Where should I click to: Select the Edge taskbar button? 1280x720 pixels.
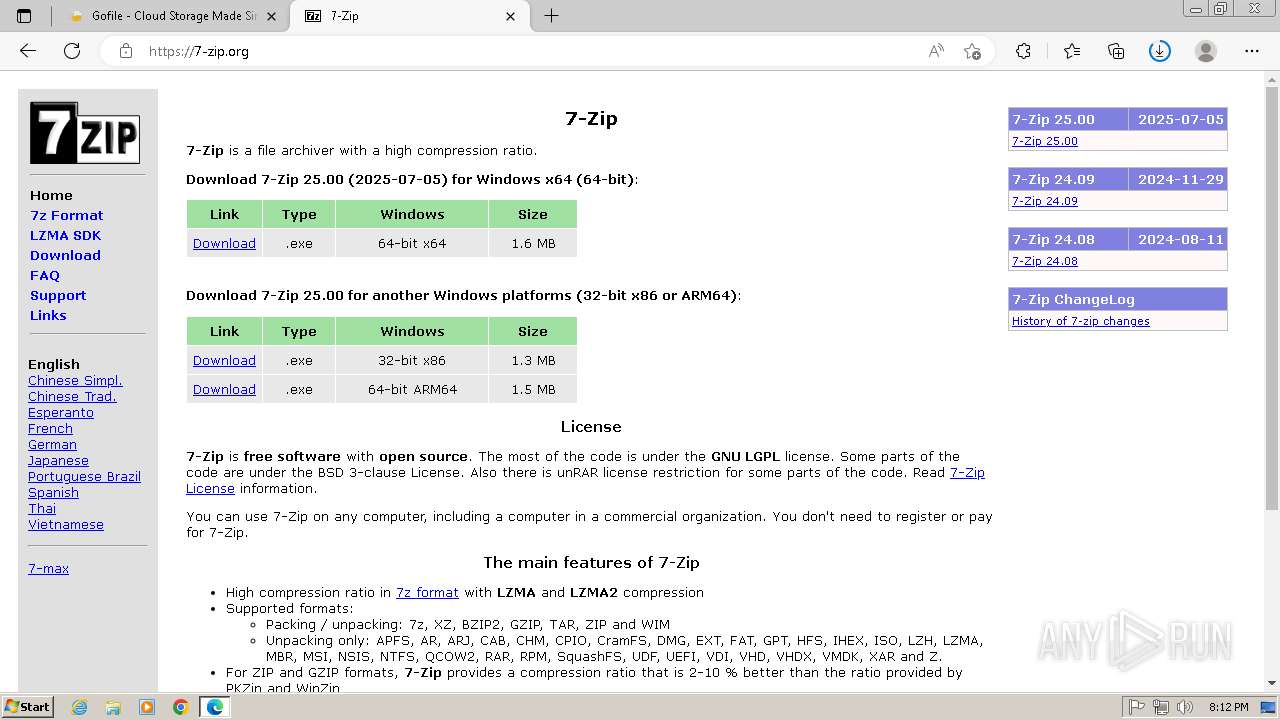coord(215,707)
